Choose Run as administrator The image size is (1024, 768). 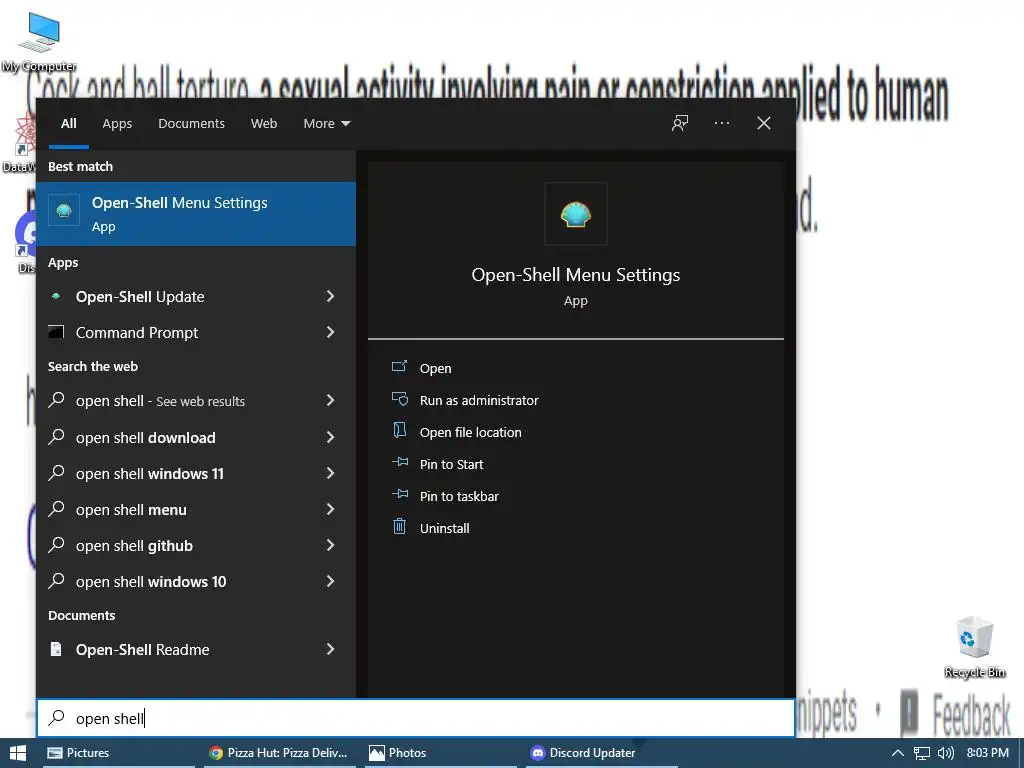pyautogui.click(x=465, y=400)
